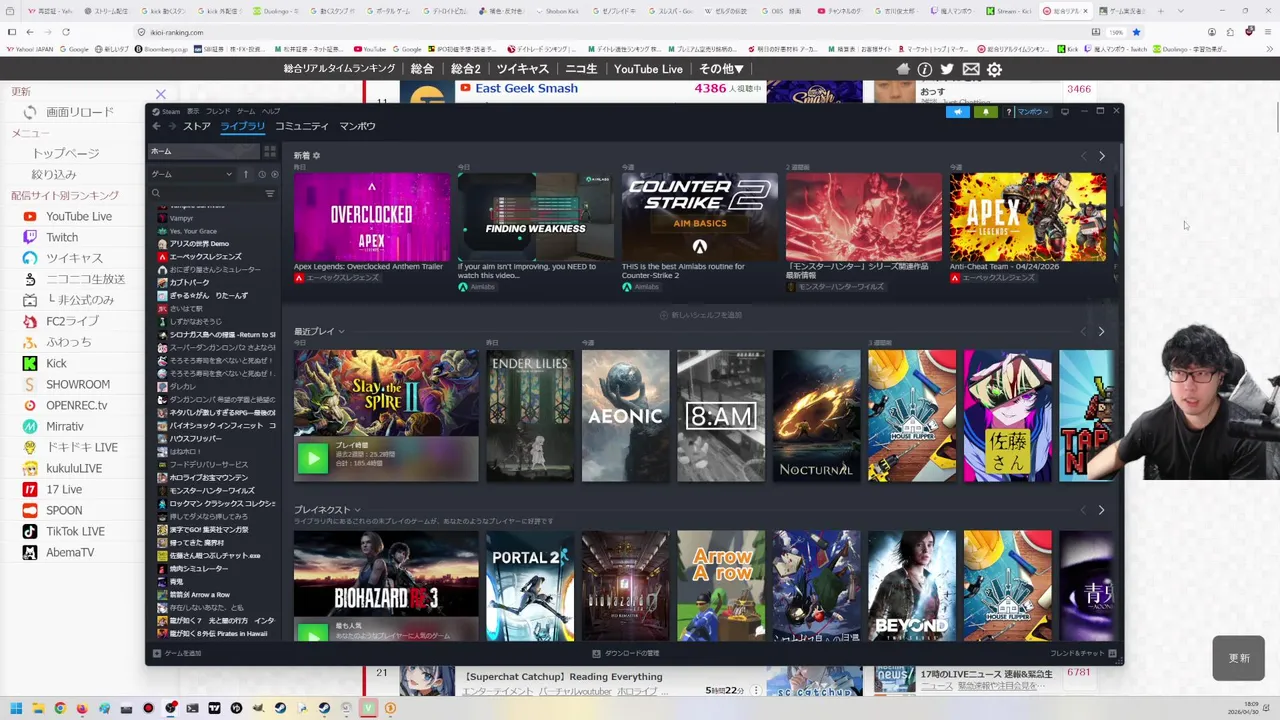Click the 画面リロード reload icon
Viewport: 1280px width, 720px height.
[x=30, y=112]
